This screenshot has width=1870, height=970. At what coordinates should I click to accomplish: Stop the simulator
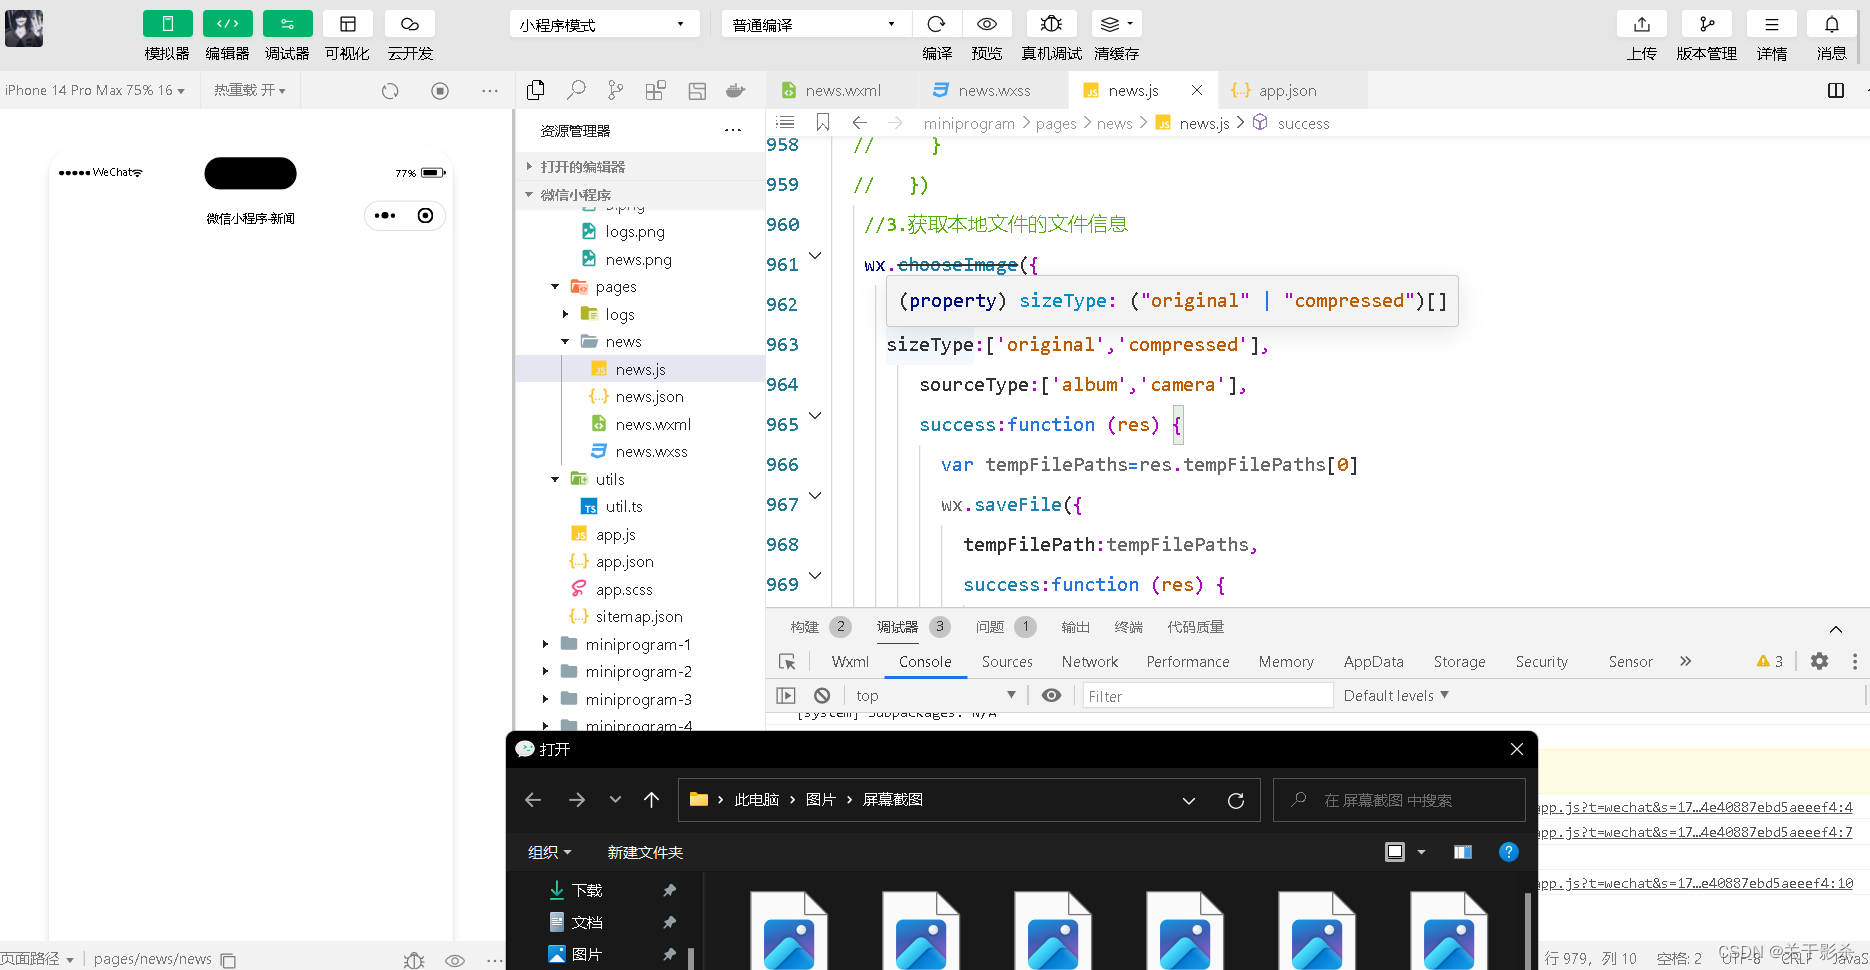(440, 91)
